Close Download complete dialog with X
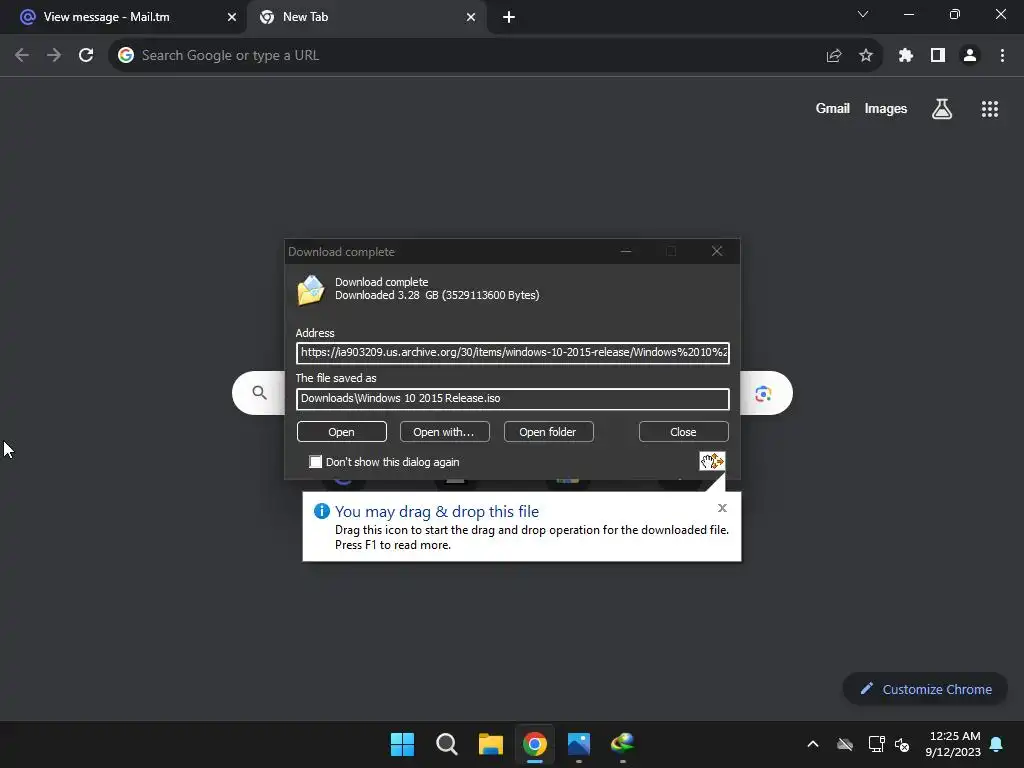Image resolution: width=1024 pixels, height=768 pixels. (x=717, y=251)
